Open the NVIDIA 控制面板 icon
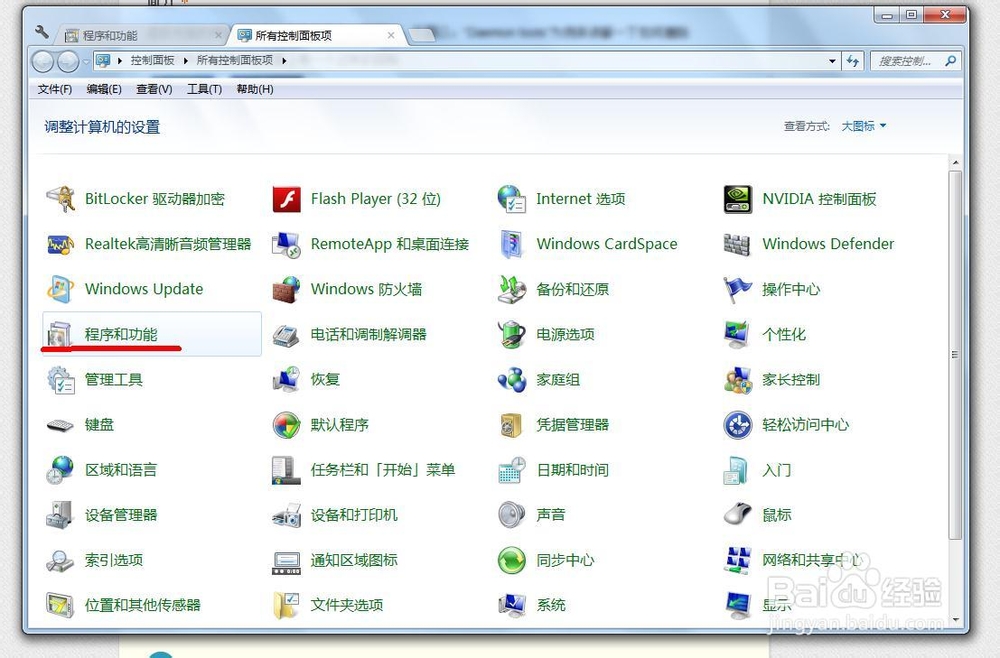This screenshot has width=1000, height=658. pyautogui.click(x=738, y=199)
